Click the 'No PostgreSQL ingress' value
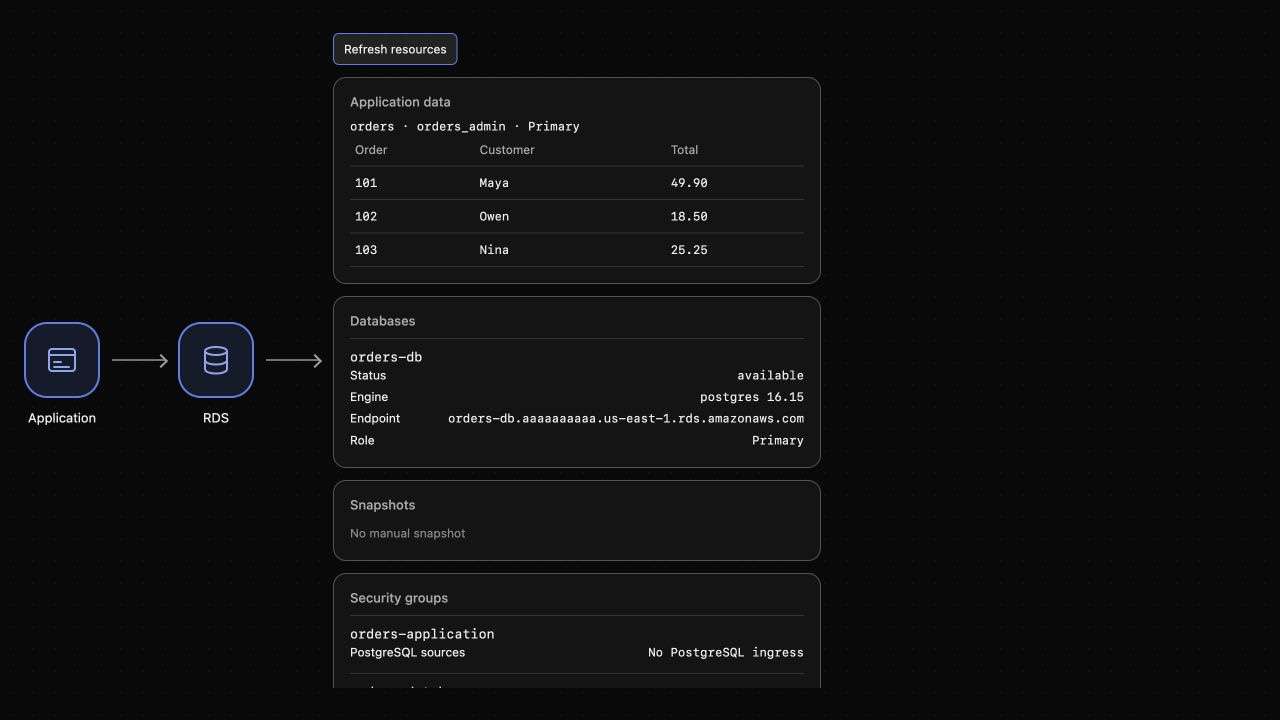This screenshot has height=720, width=1280. (726, 653)
